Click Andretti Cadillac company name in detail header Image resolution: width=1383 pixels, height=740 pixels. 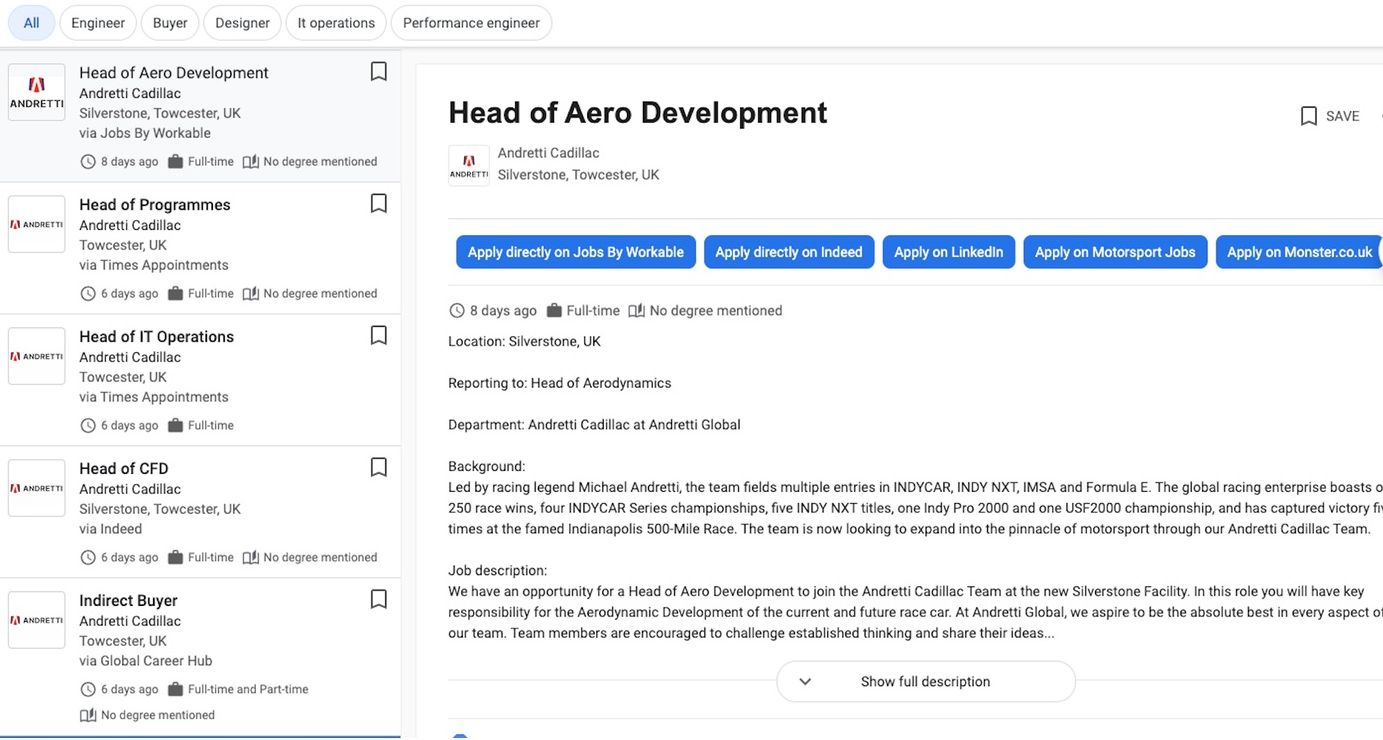[x=549, y=153]
